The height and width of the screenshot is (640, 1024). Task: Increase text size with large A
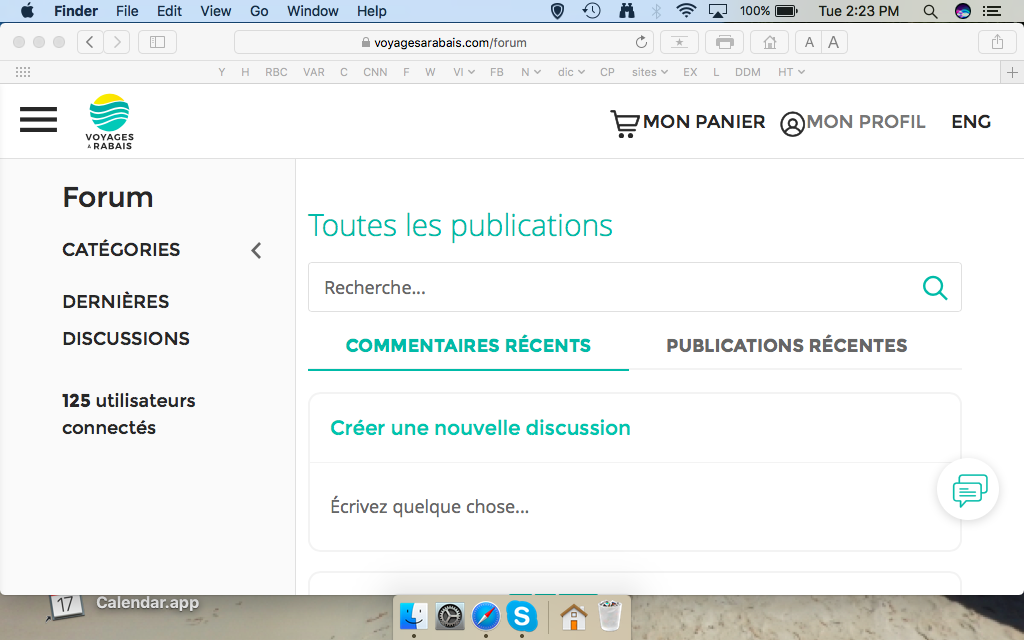tap(834, 42)
